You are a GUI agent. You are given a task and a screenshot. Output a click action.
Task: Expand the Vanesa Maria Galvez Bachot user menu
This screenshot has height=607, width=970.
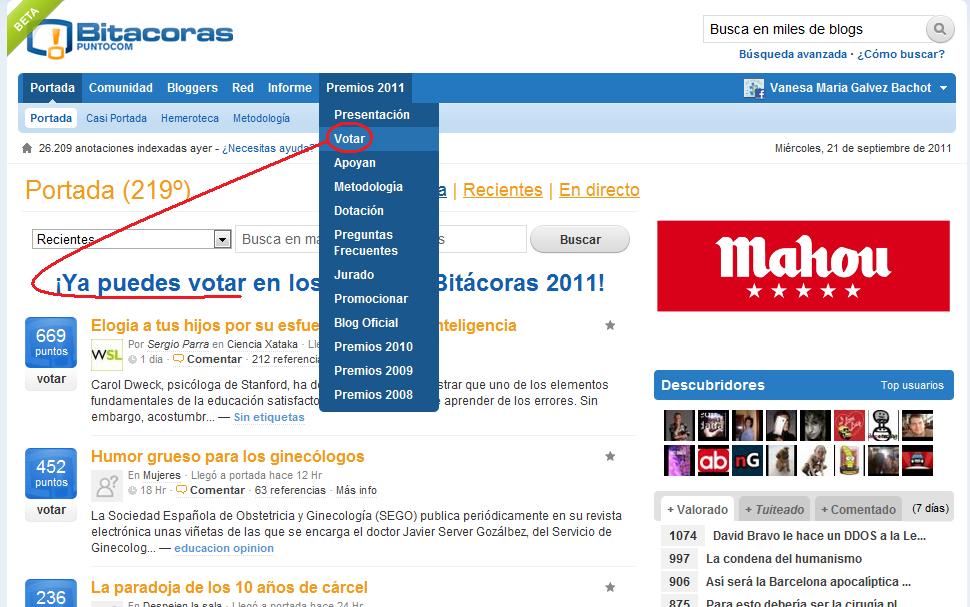(943, 88)
